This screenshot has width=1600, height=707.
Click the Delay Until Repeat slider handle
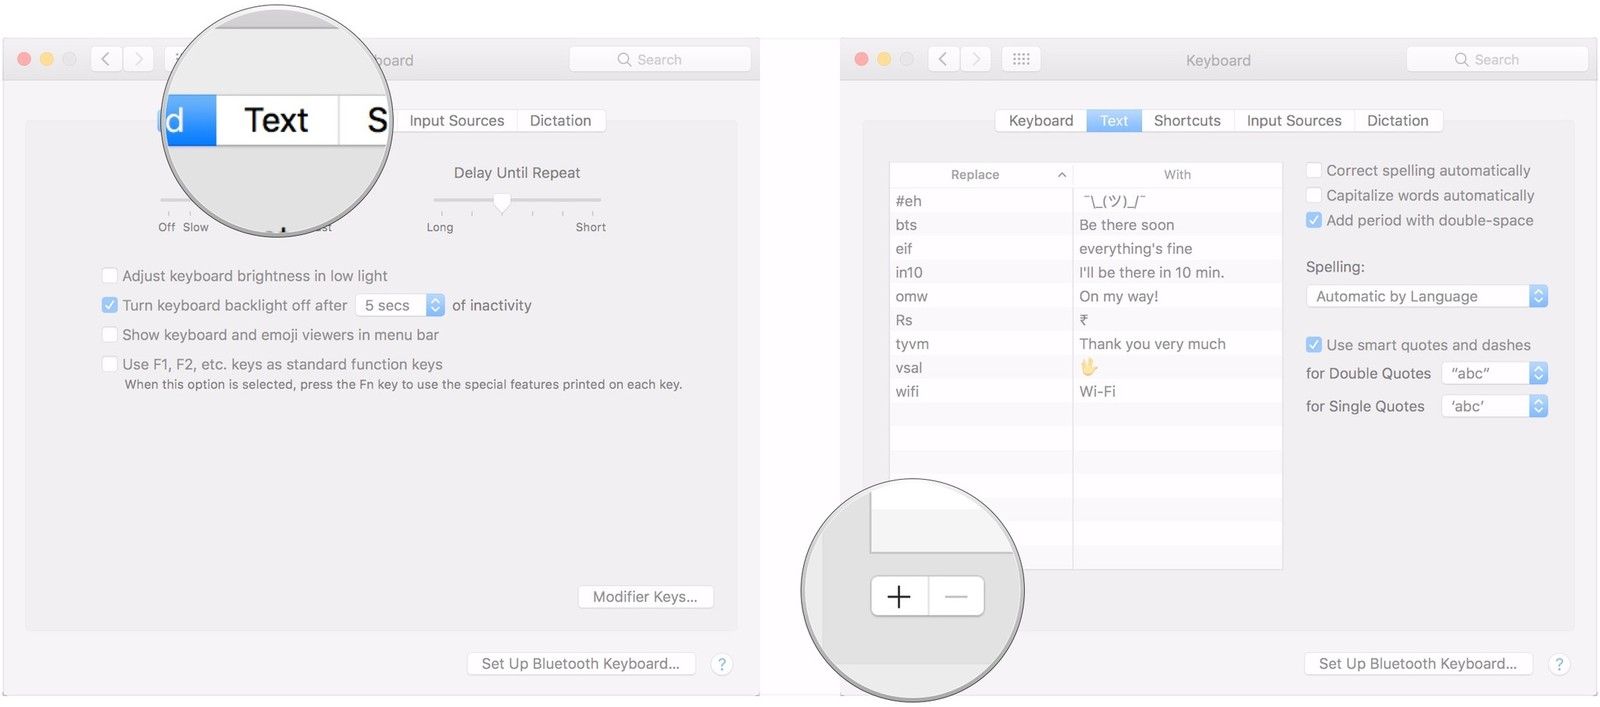[x=502, y=203]
